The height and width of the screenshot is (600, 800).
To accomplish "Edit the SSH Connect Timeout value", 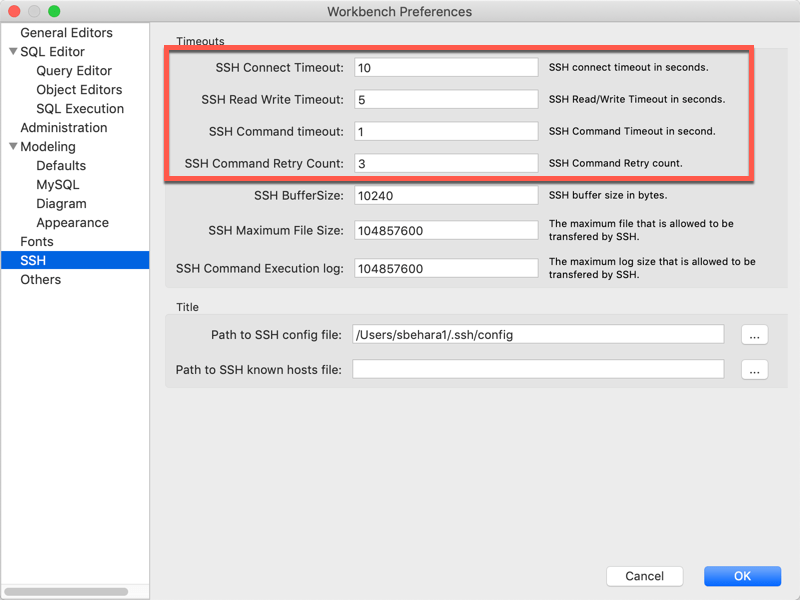I will 445,67.
